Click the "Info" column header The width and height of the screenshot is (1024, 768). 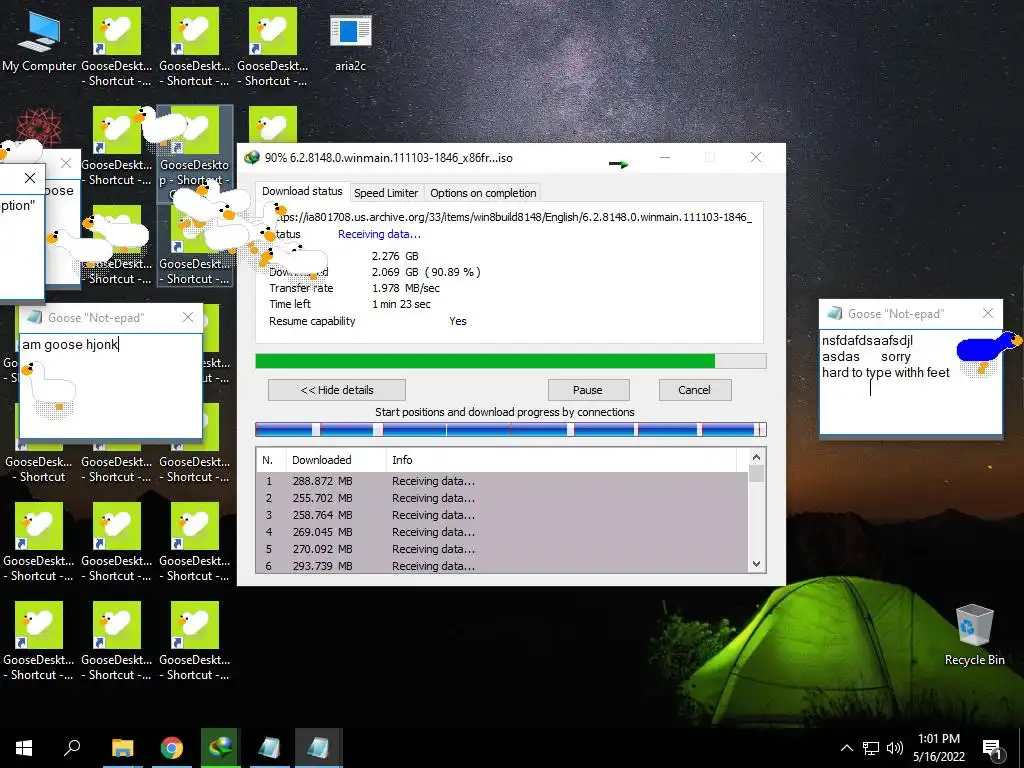(562, 460)
